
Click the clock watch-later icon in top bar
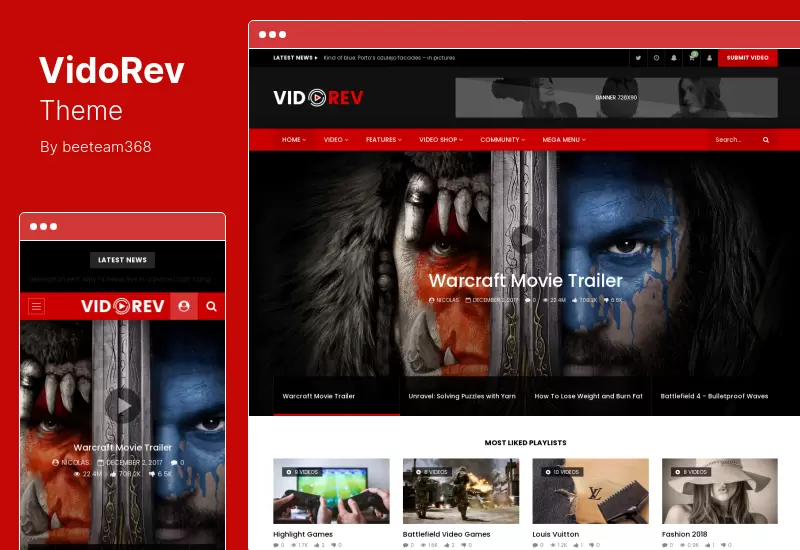tap(656, 58)
